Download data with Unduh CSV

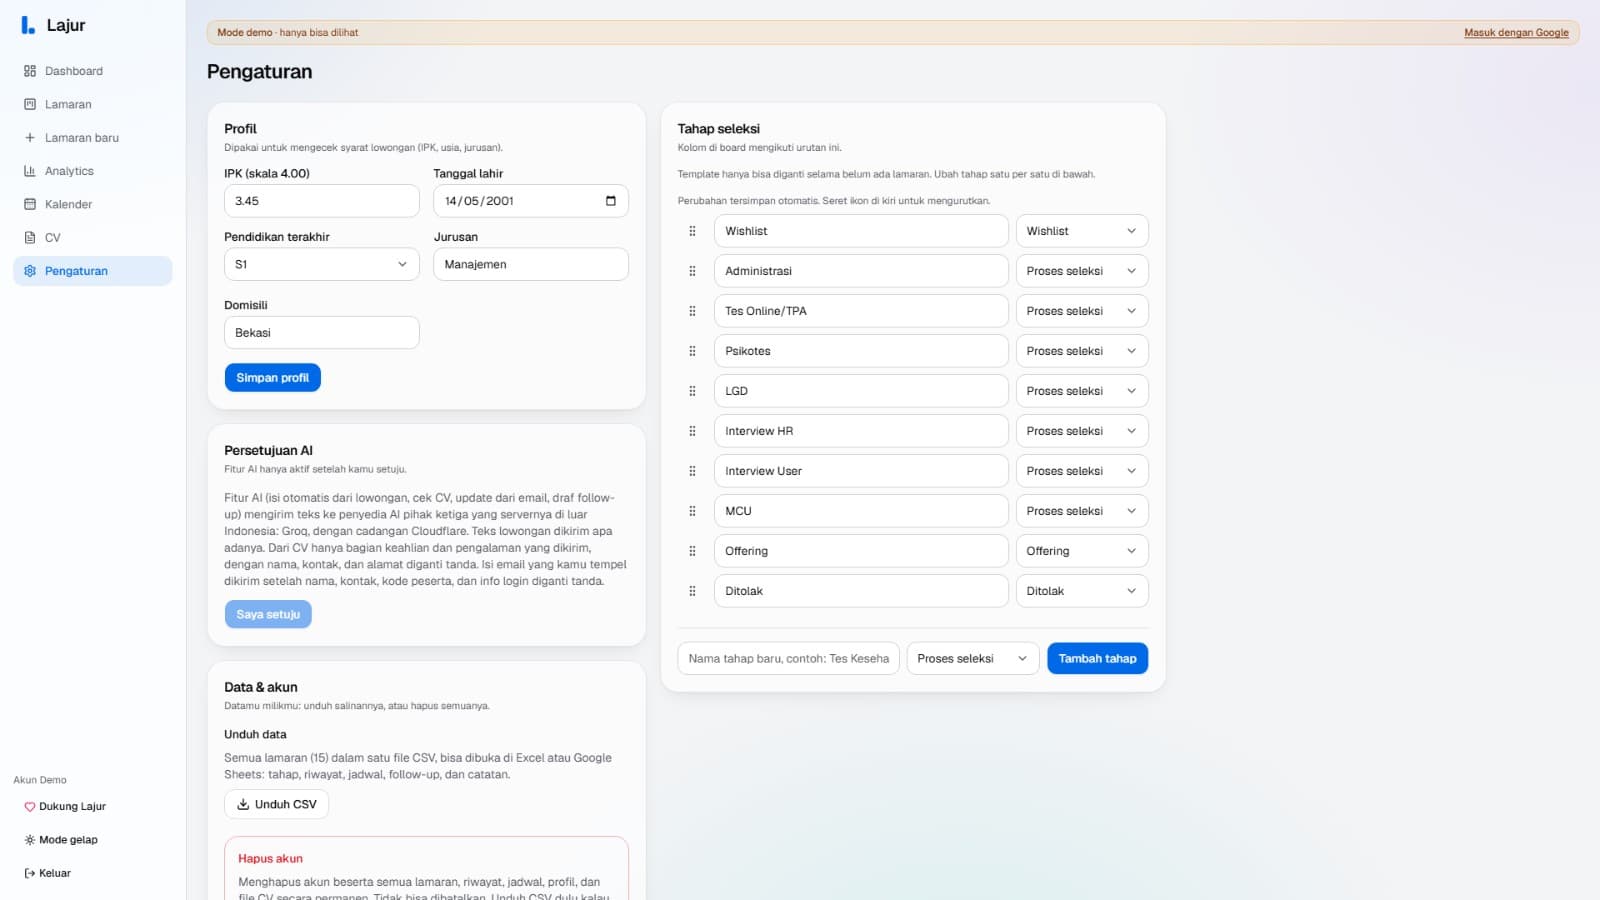point(276,804)
